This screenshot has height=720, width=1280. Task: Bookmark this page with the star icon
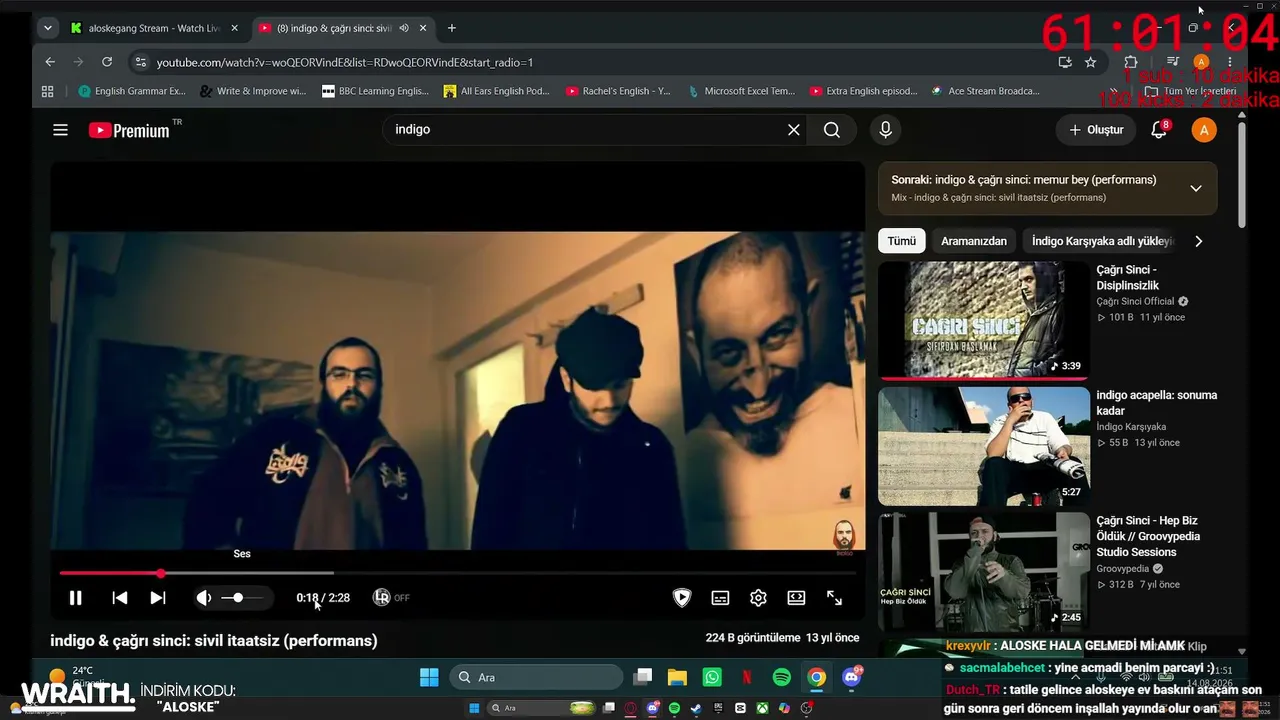(x=1090, y=62)
